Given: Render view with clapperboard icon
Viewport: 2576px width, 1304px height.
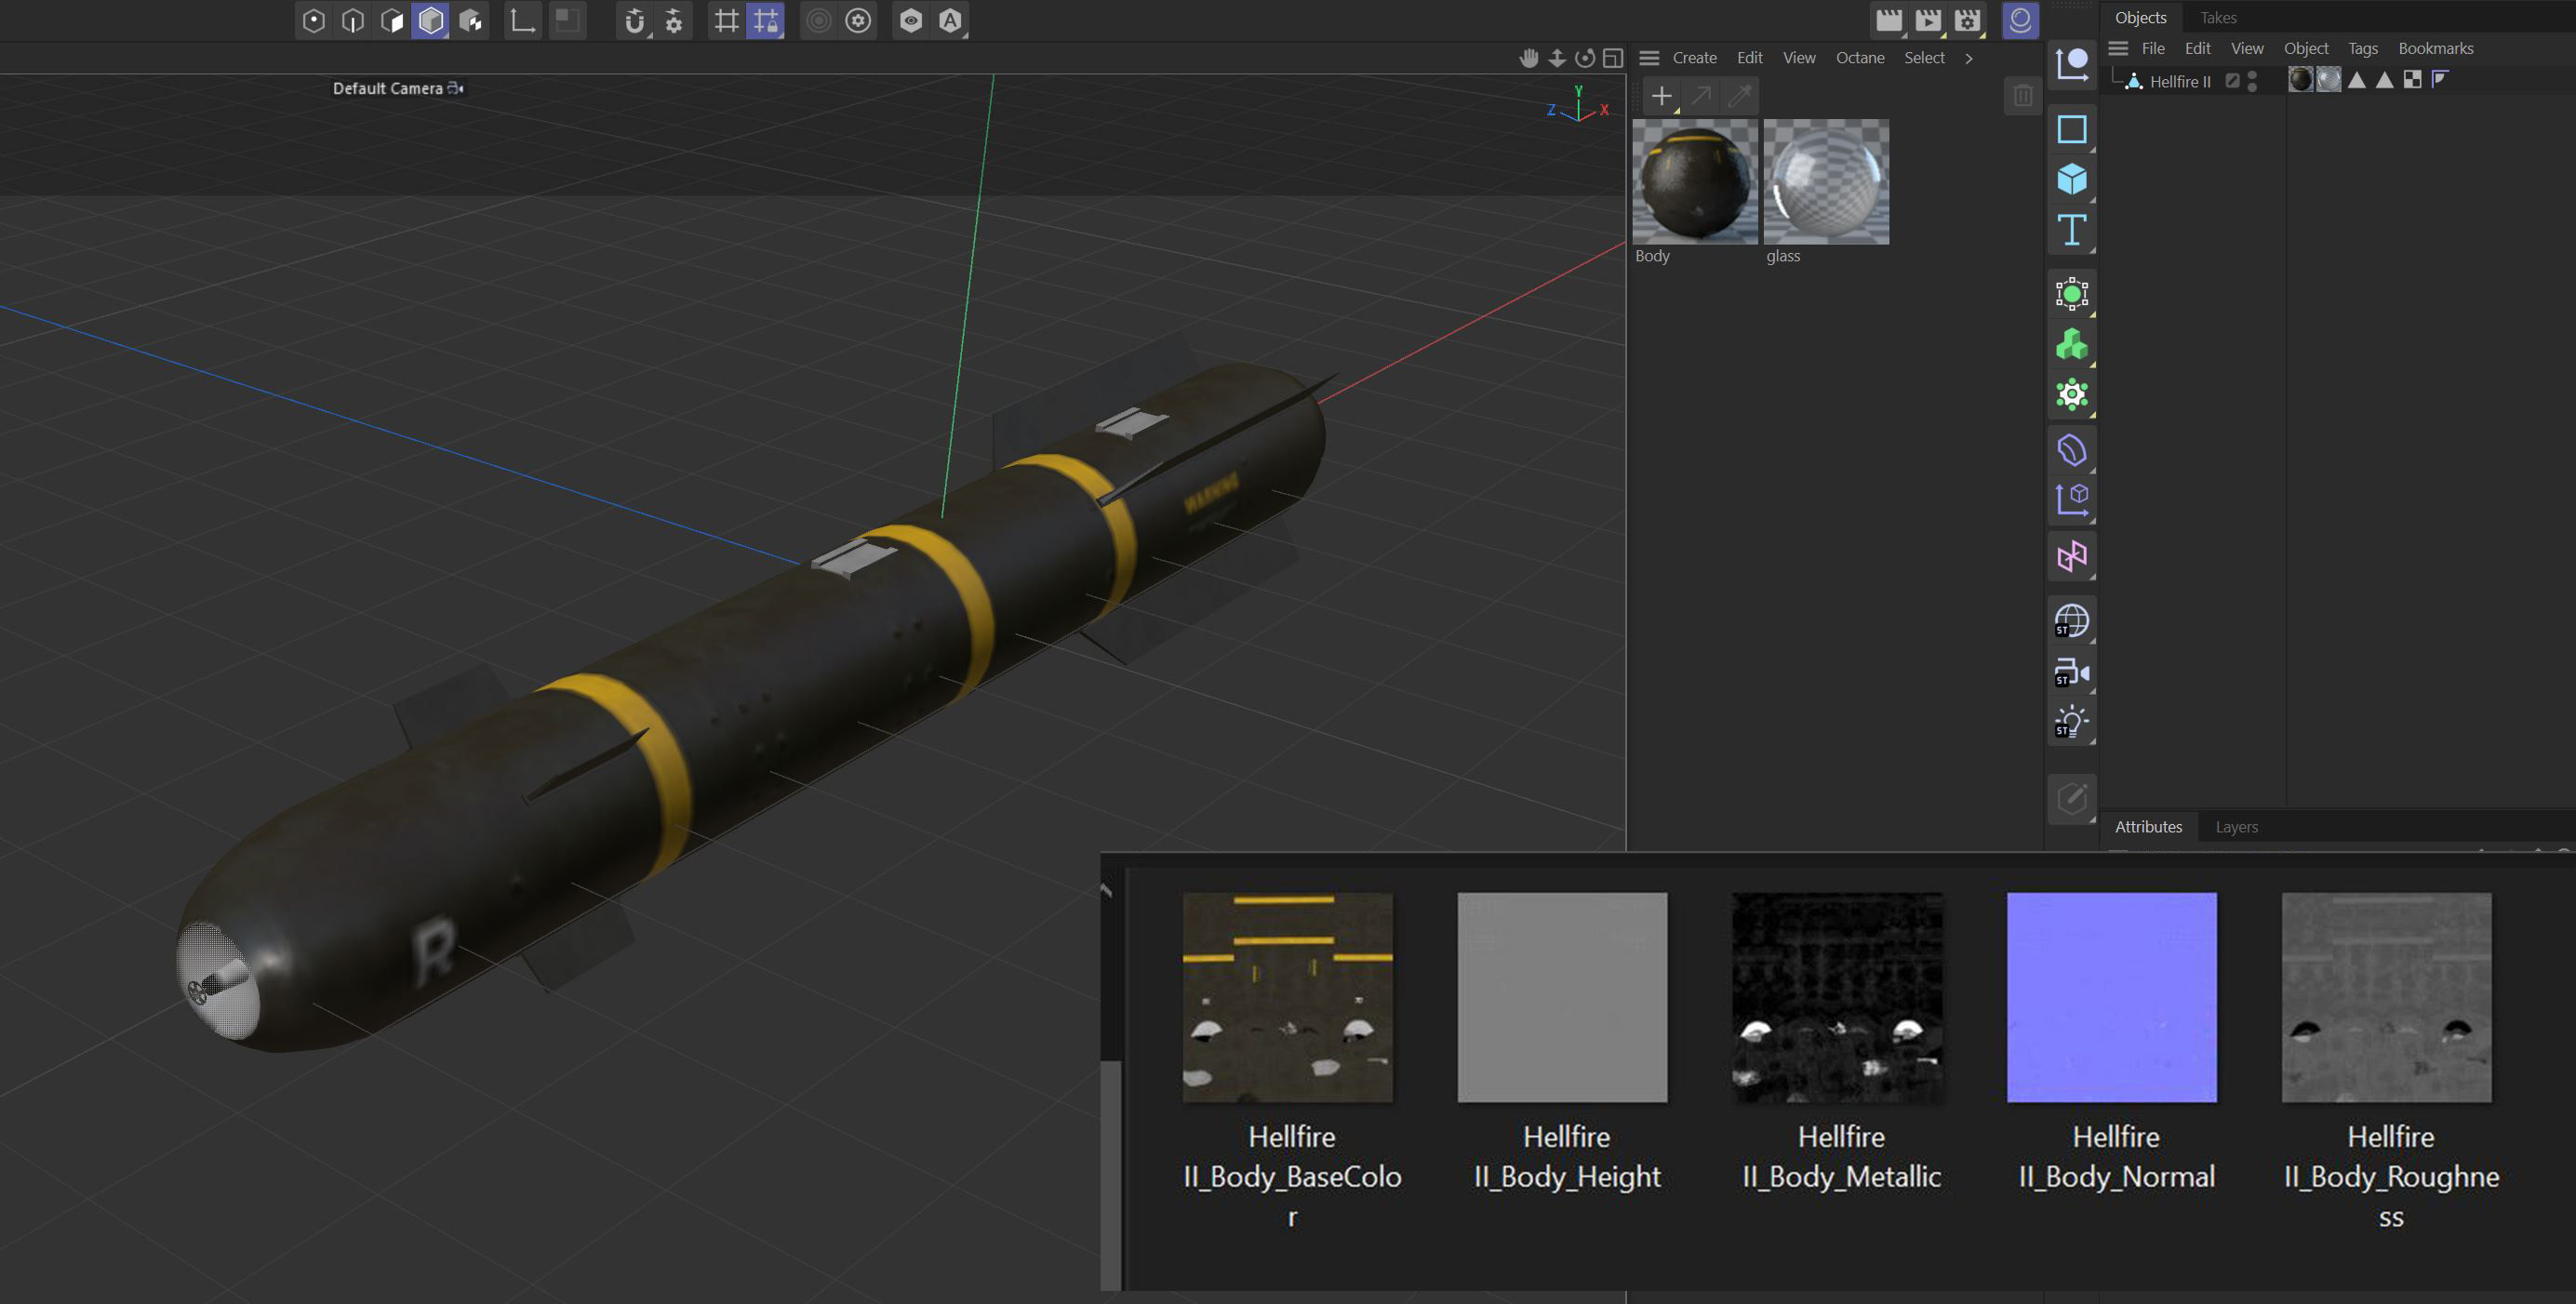Looking at the screenshot, I should [x=1889, y=21].
